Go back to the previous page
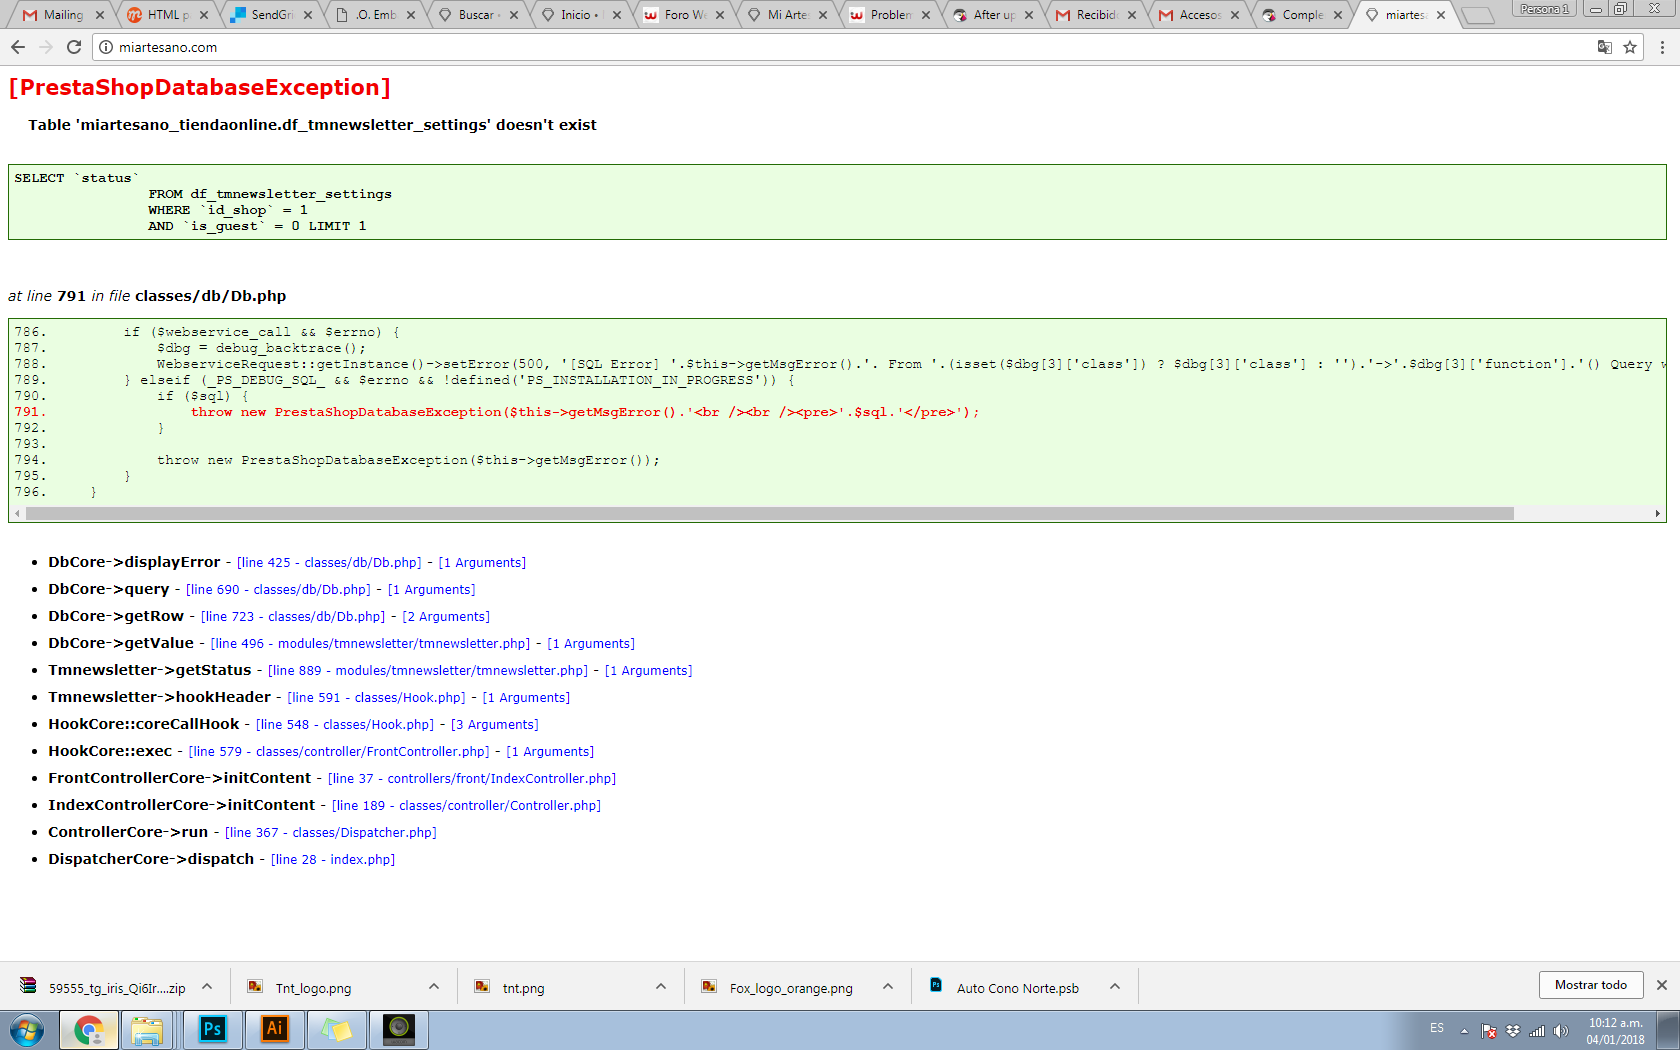Viewport: 1680px width, 1050px height. coord(18,47)
